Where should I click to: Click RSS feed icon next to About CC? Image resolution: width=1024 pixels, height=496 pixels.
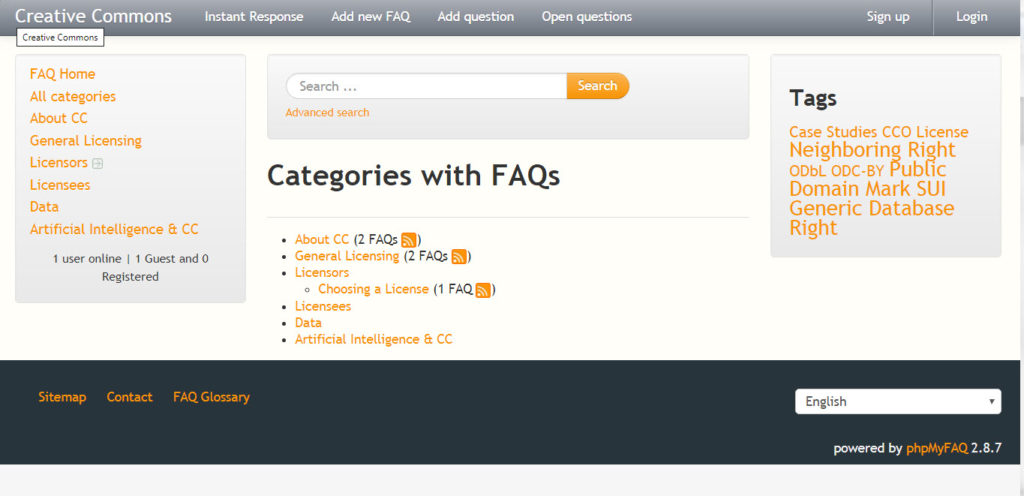click(409, 240)
